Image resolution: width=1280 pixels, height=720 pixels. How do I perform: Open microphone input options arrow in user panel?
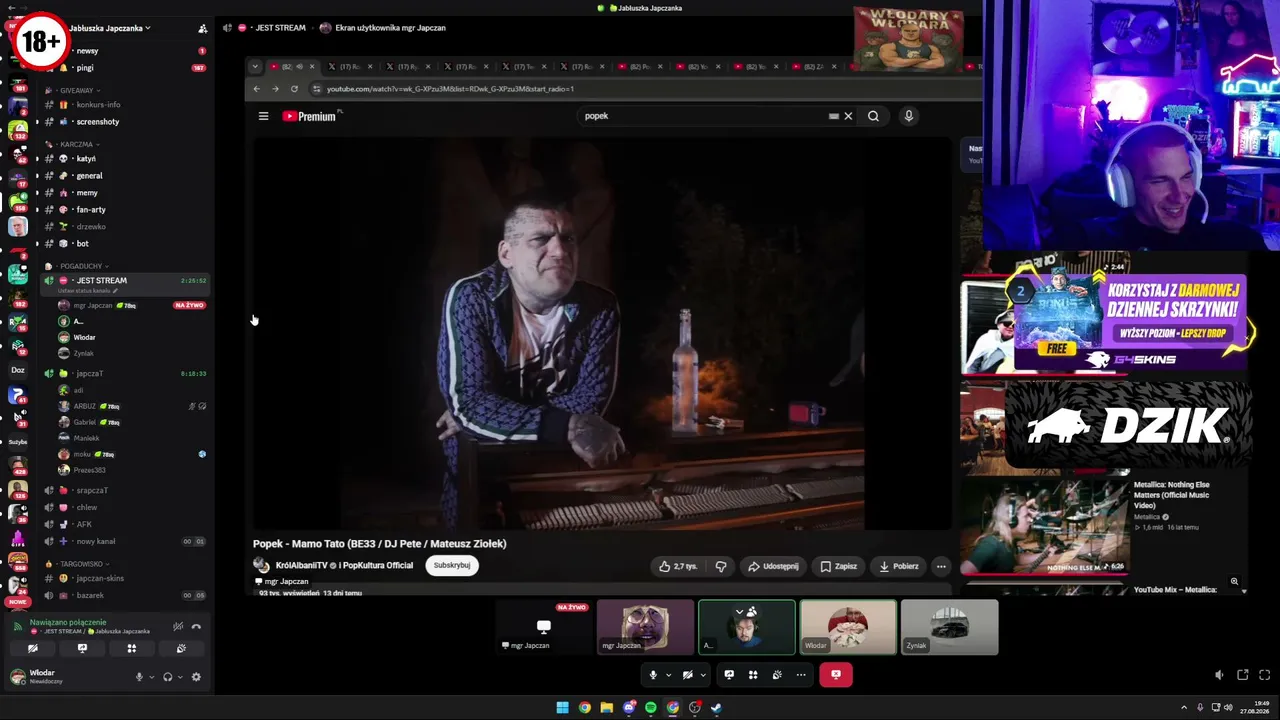(x=151, y=677)
